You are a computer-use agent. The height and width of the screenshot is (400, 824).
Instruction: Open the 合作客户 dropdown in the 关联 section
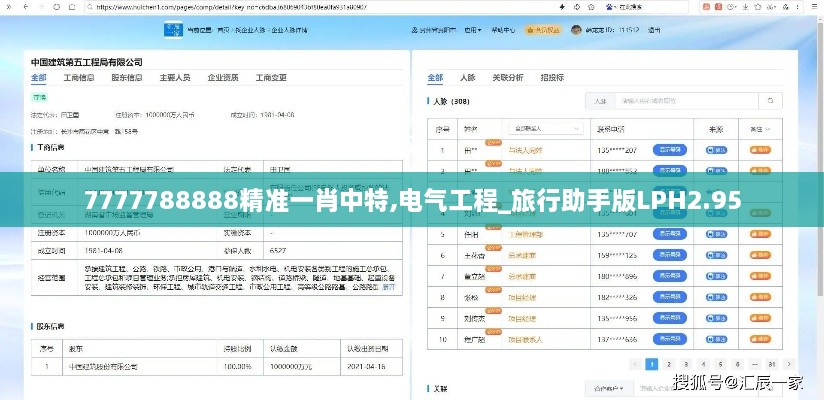tap(608, 389)
